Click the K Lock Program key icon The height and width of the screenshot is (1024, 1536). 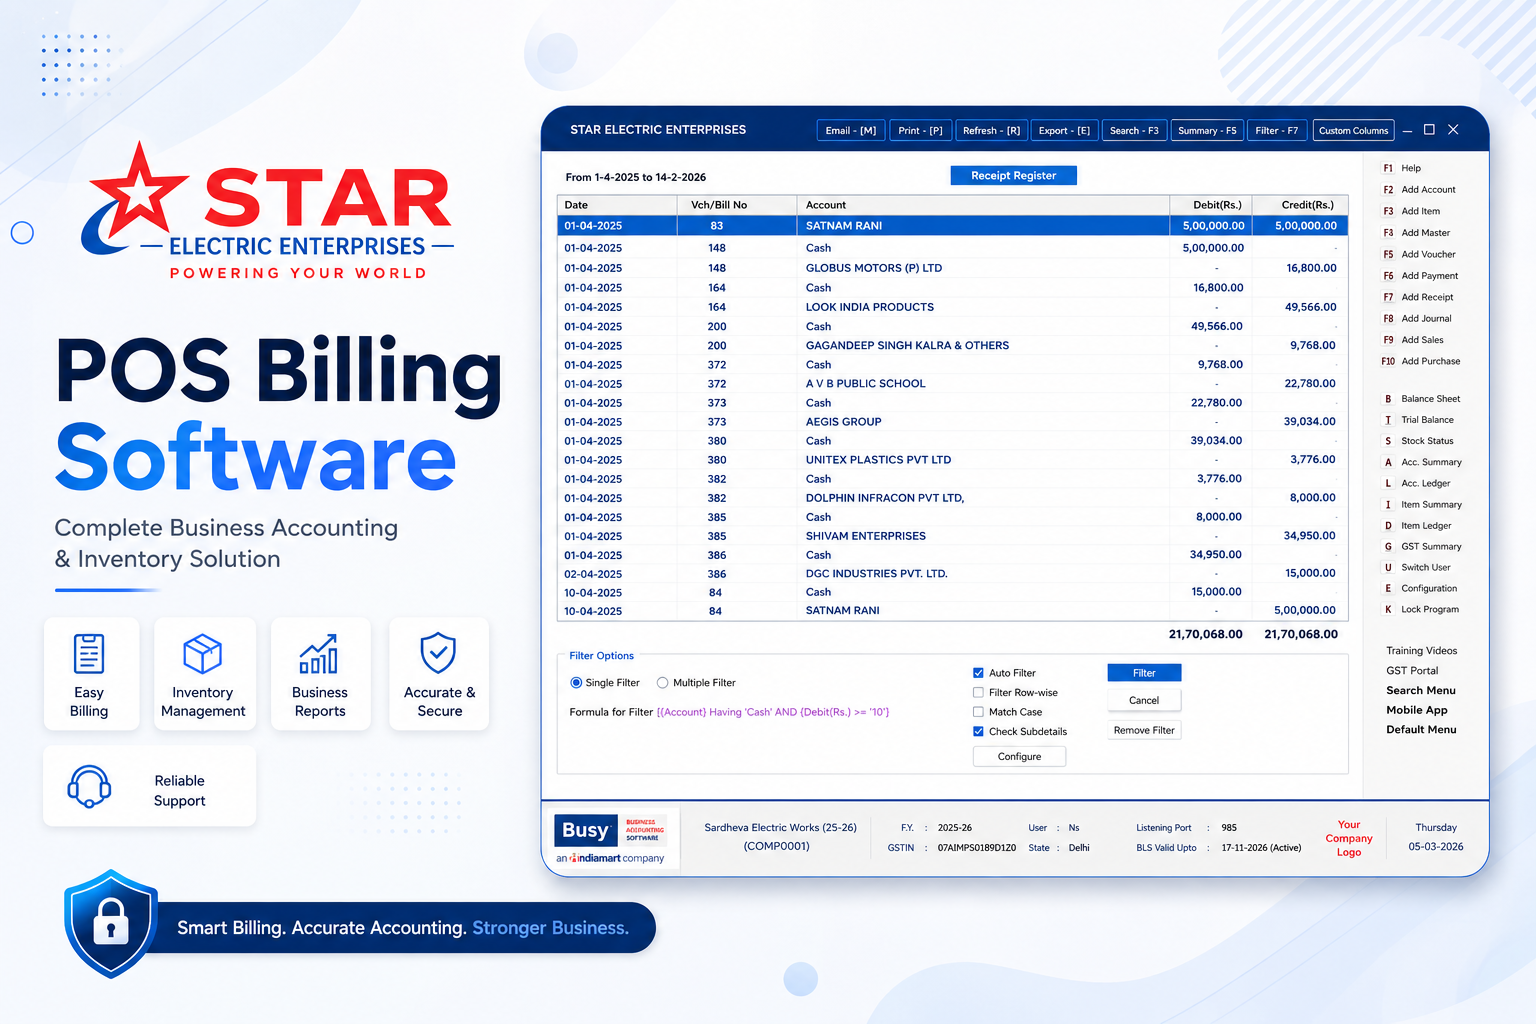(x=1388, y=610)
